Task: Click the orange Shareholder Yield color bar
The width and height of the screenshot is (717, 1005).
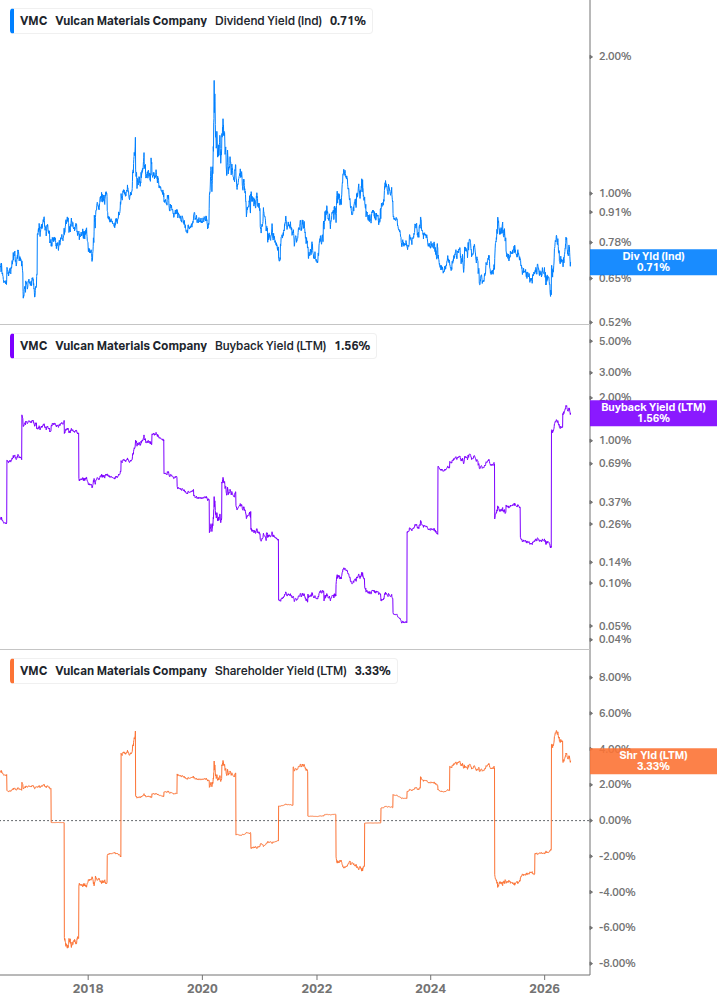Action: click(12, 671)
